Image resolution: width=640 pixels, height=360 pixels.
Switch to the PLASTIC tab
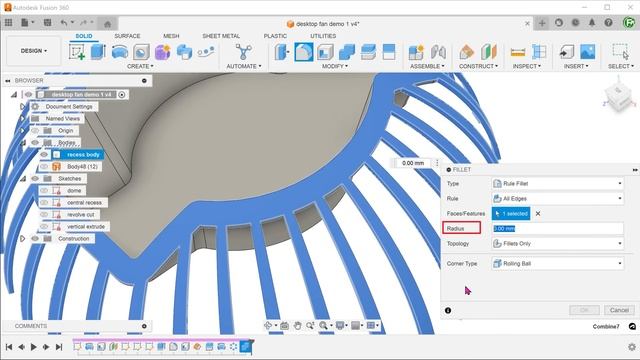click(275, 36)
